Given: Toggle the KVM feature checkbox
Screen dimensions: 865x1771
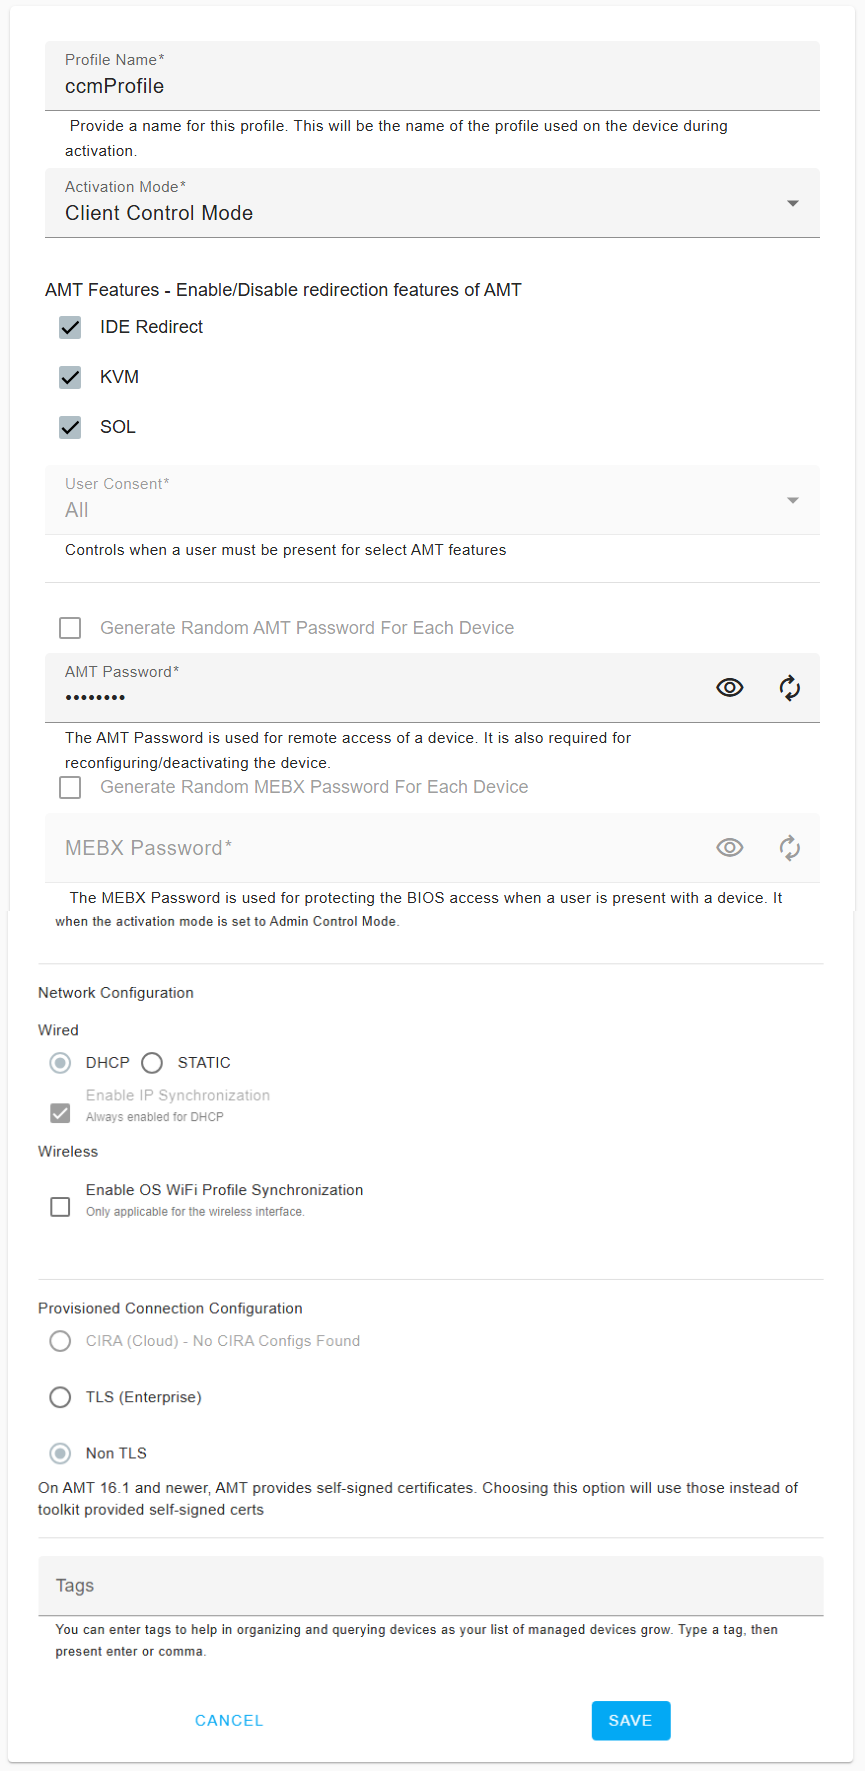Looking at the screenshot, I should (x=70, y=377).
